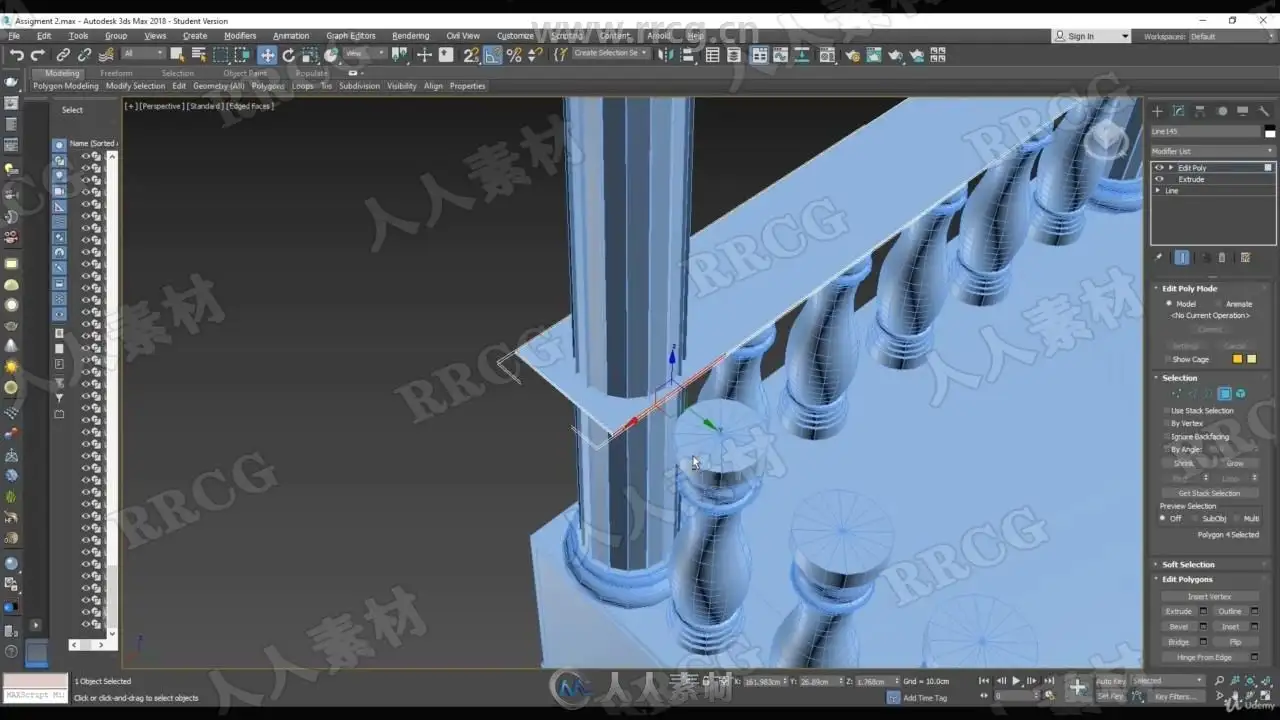Click the Undo arrow icon

[x=17, y=55]
